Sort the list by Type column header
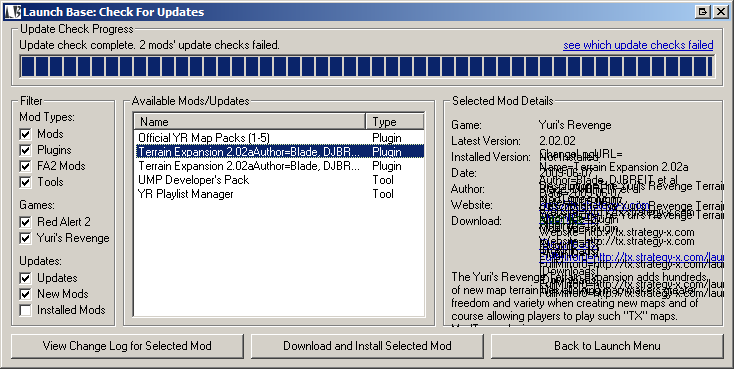The width and height of the screenshot is (734, 369). point(395,122)
